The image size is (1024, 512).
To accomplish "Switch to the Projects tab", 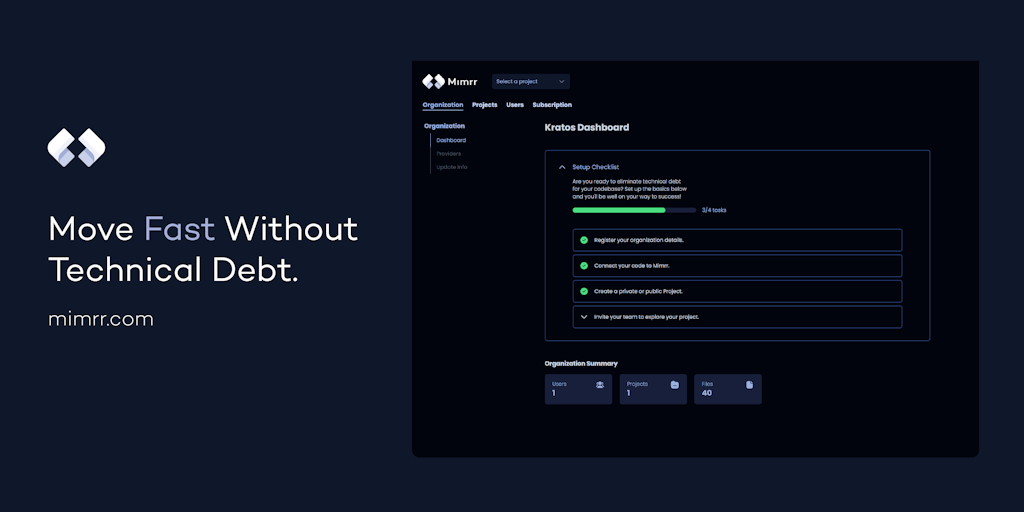I will [485, 104].
